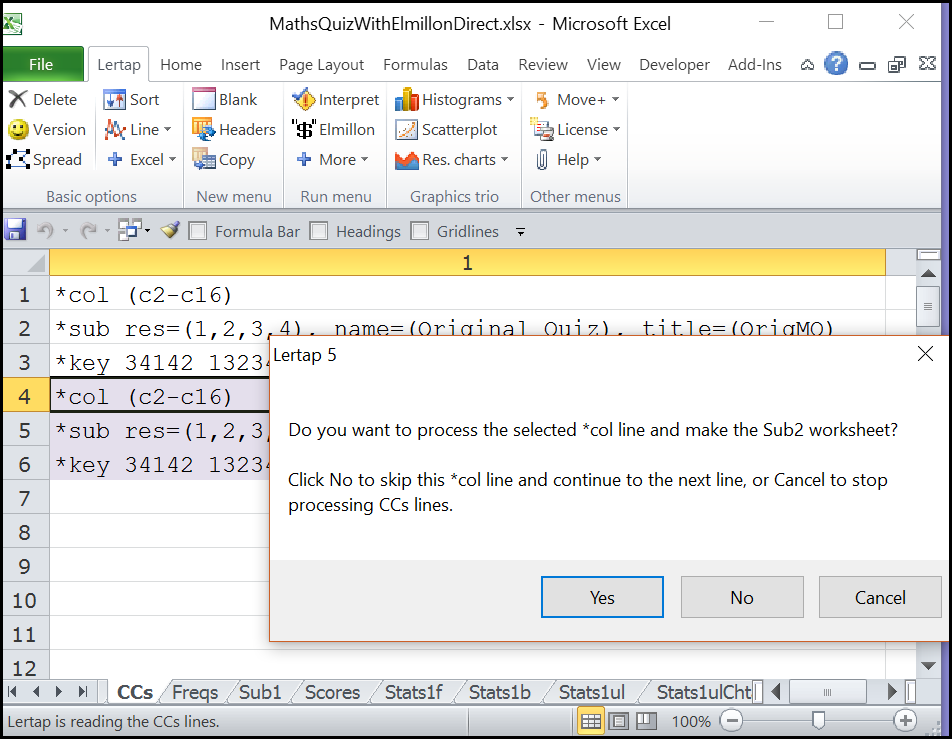Click the blue Help question mark icon
The height and width of the screenshot is (739, 952).
coord(836,64)
